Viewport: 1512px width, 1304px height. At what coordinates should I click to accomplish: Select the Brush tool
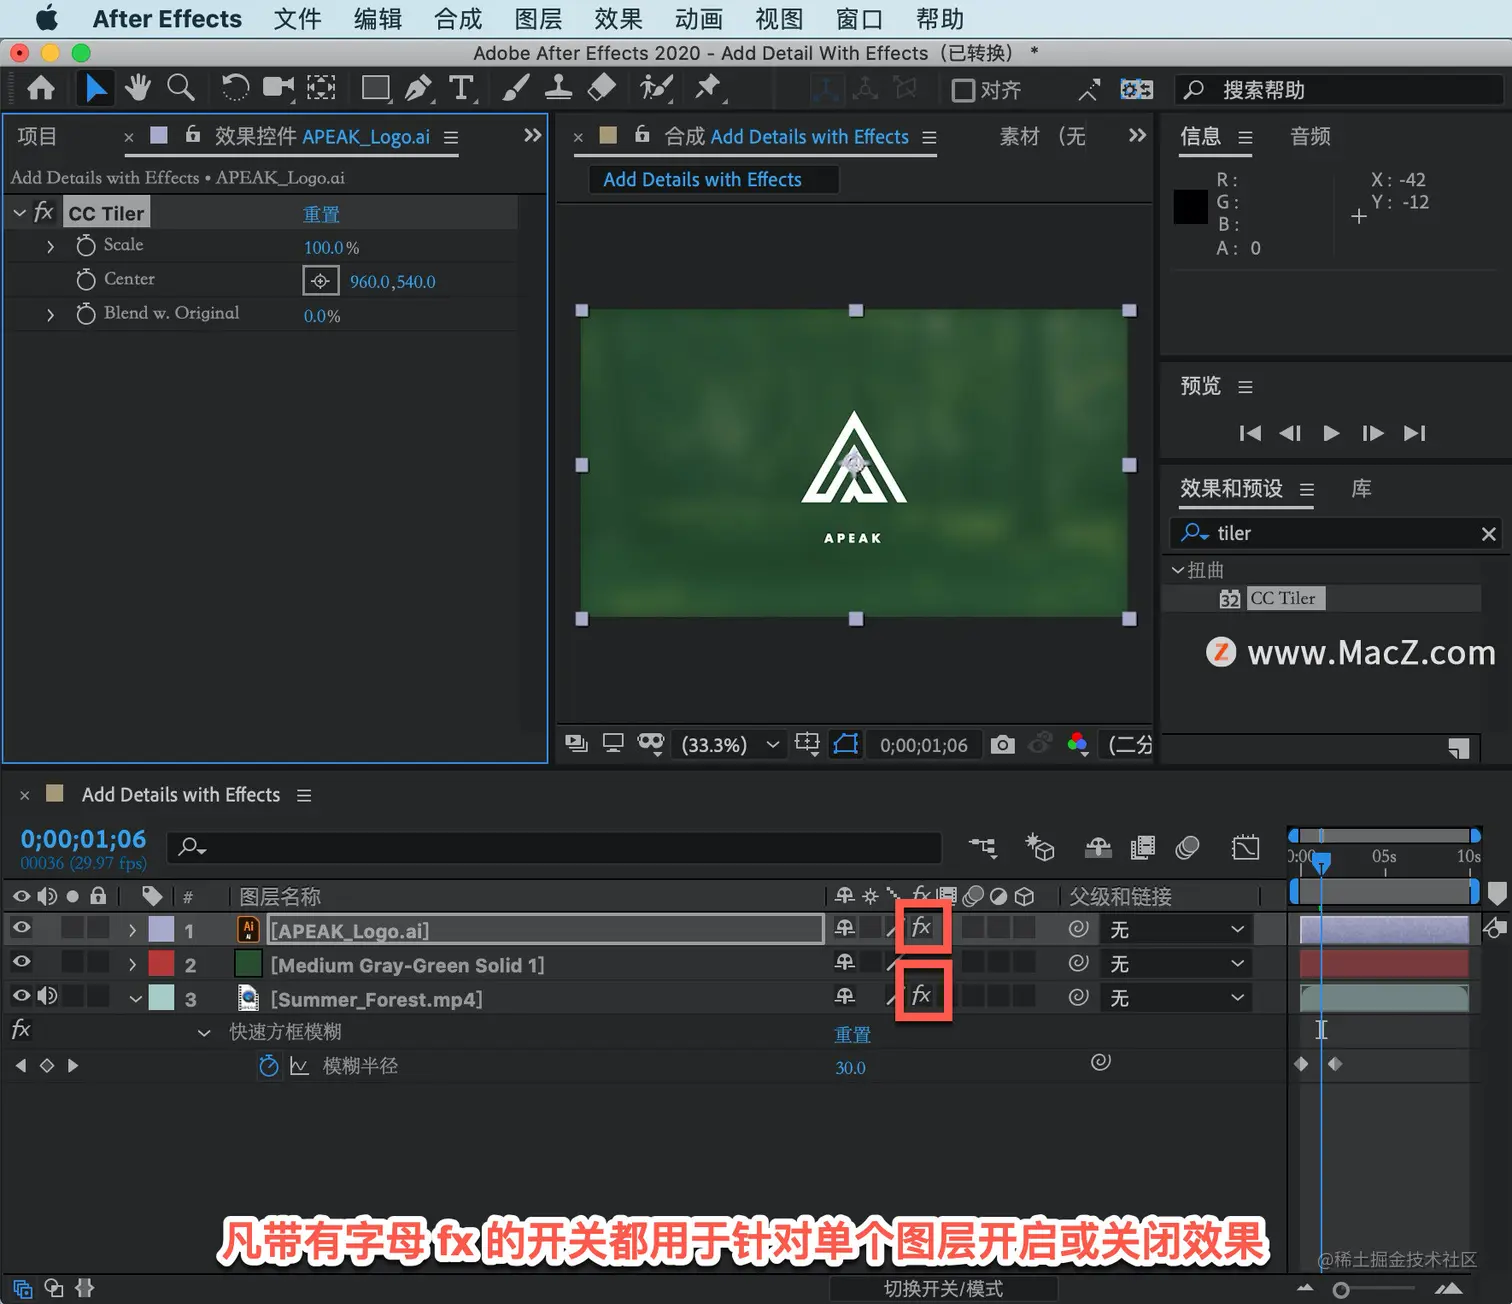515,89
